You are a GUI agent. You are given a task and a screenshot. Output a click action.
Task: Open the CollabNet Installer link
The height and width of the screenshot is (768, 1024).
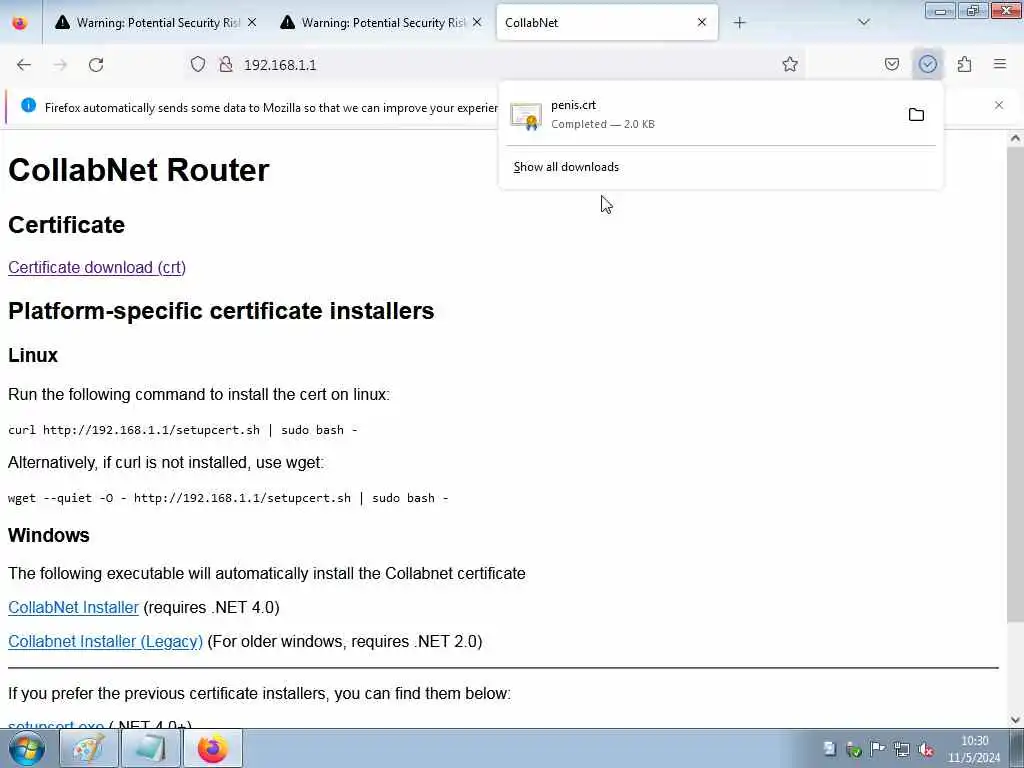(73, 607)
